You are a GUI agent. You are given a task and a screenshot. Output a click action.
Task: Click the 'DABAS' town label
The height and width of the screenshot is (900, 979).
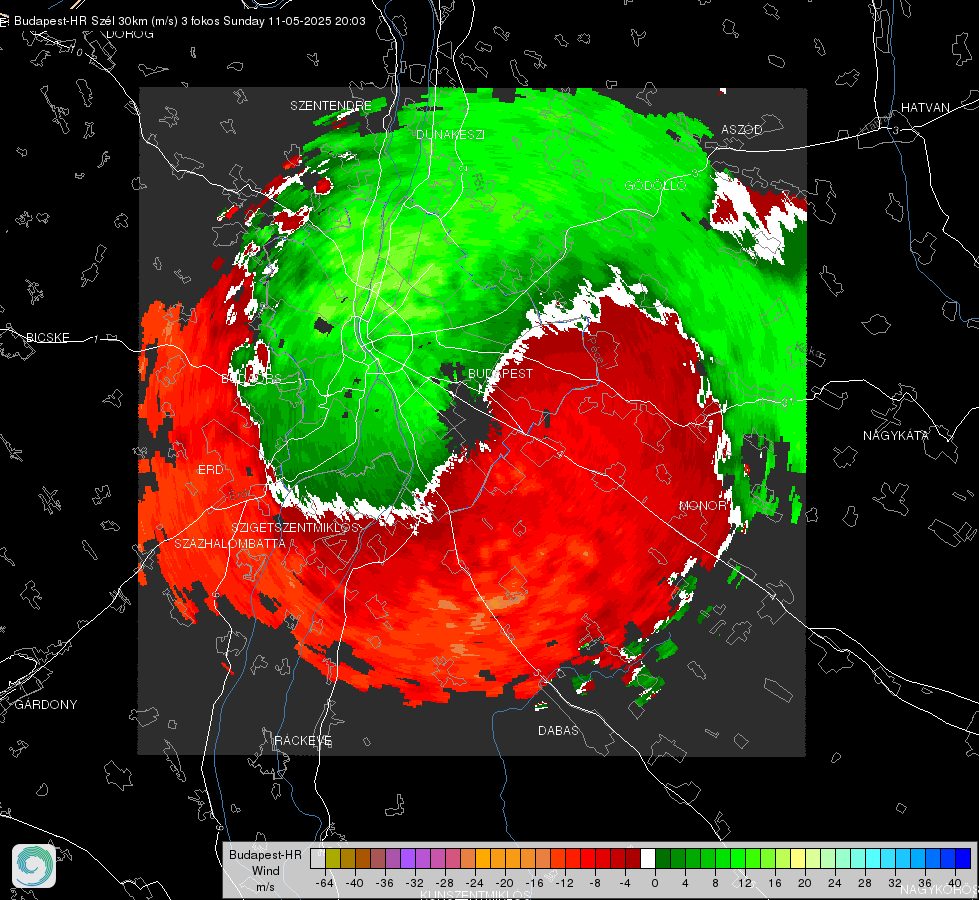pyautogui.click(x=559, y=730)
